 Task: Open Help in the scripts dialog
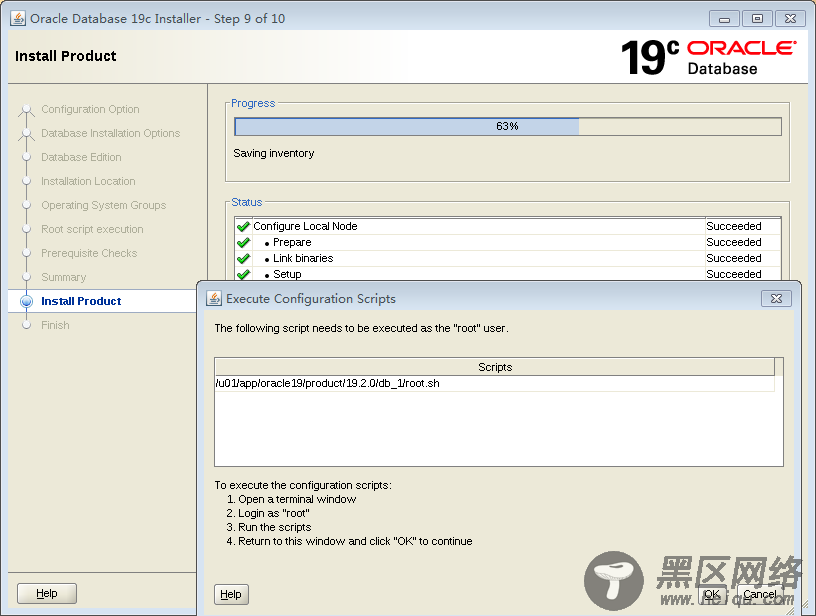(231, 594)
